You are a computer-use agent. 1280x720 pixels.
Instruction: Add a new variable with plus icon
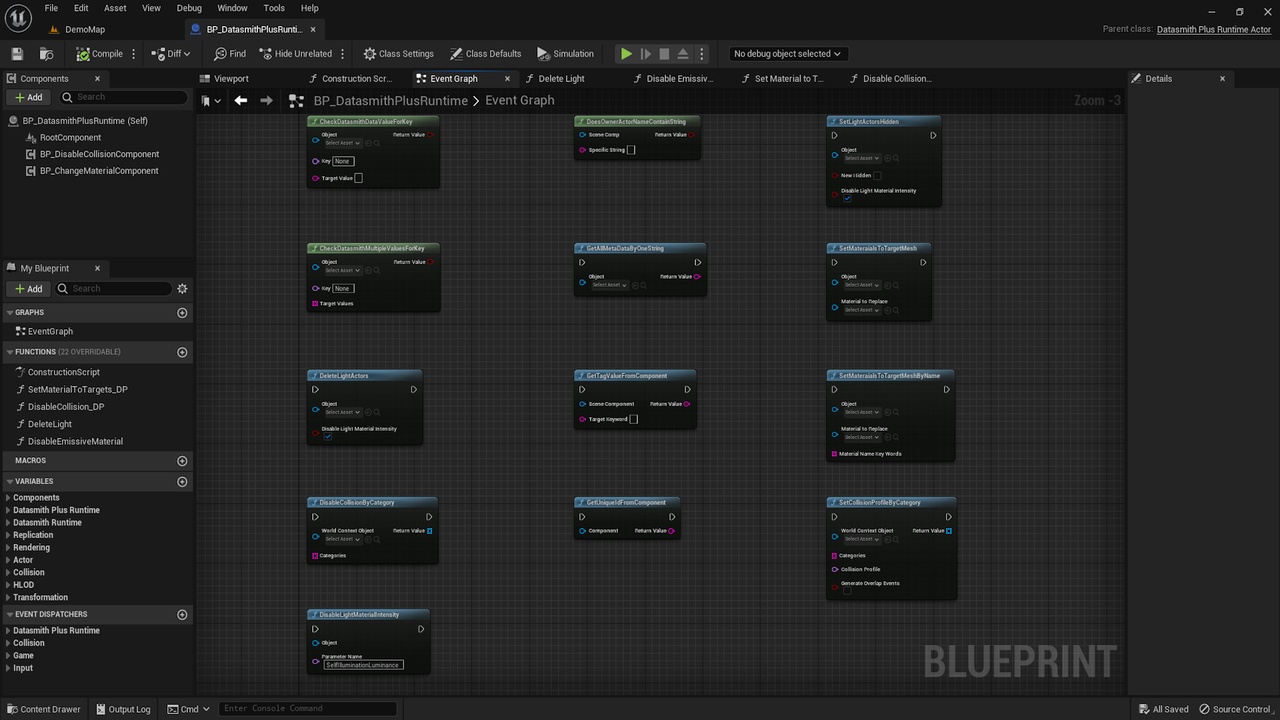click(x=182, y=482)
